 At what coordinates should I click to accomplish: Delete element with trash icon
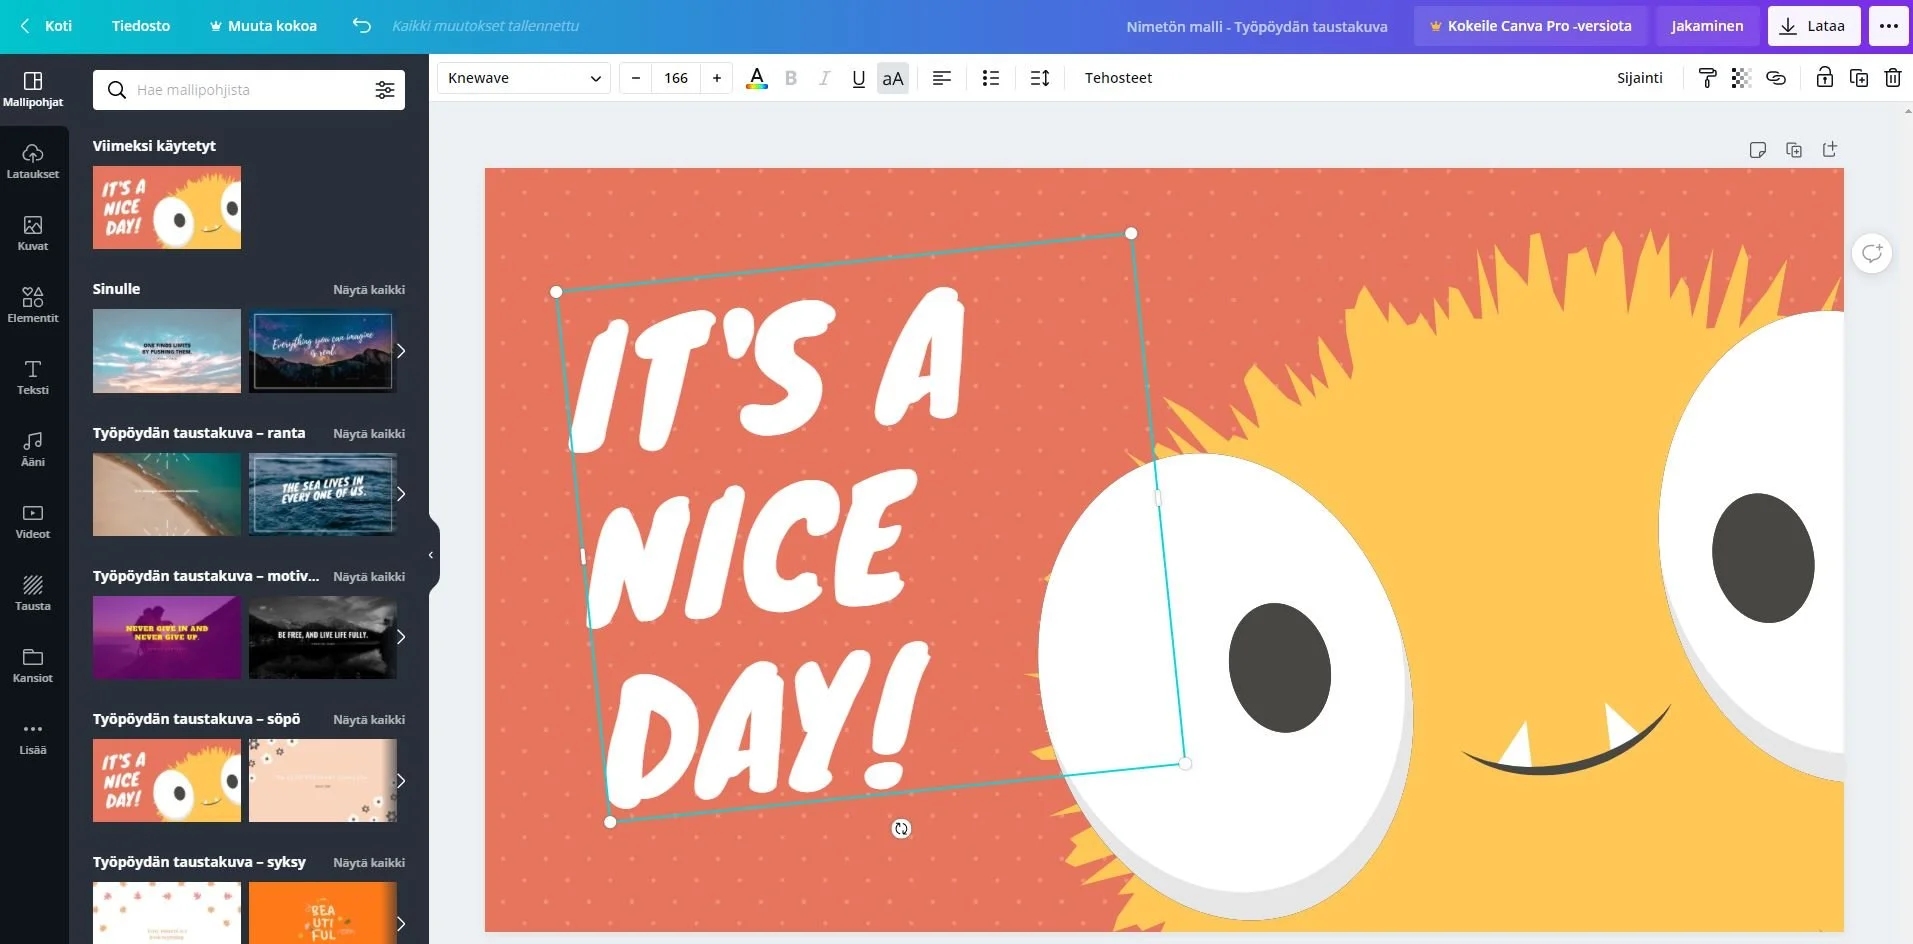1893,78
